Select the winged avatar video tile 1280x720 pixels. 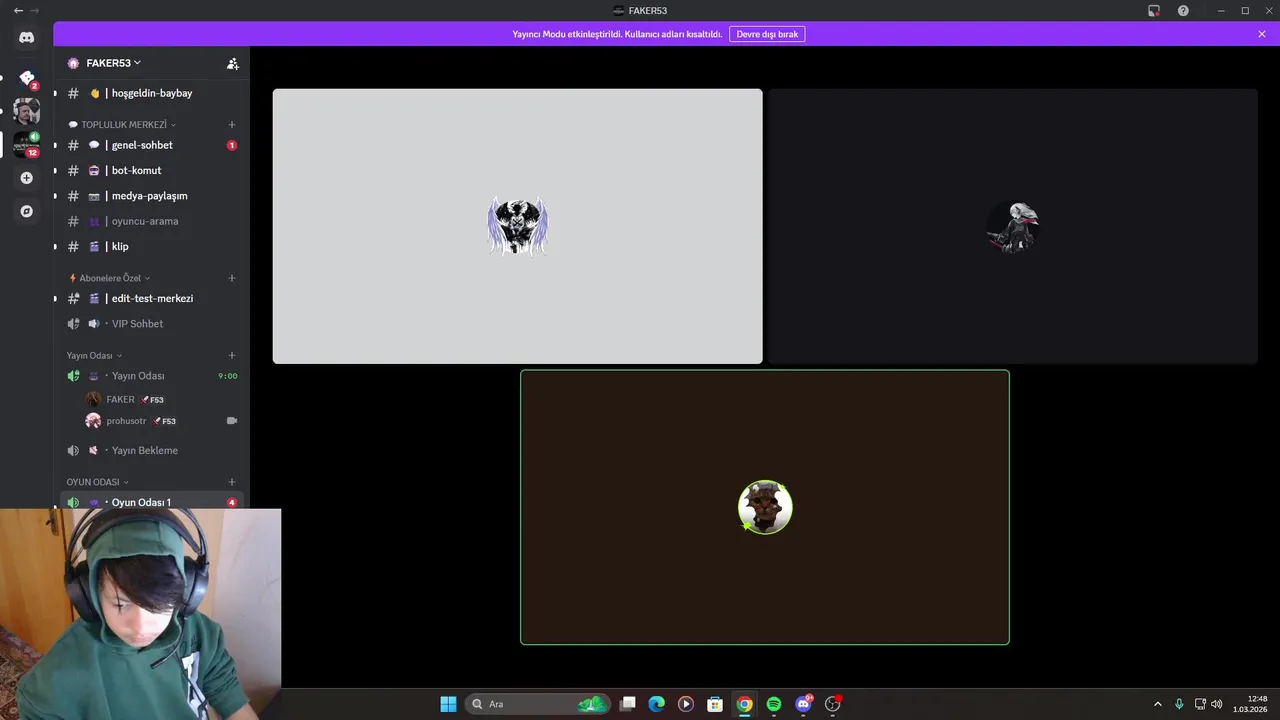[517, 226]
